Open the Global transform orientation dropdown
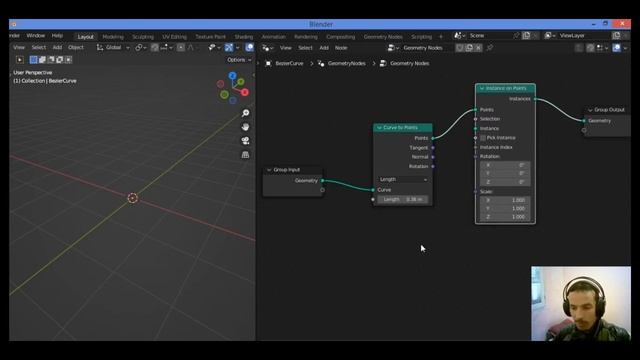Viewport: 640px width, 360px height. pos(113,48)
